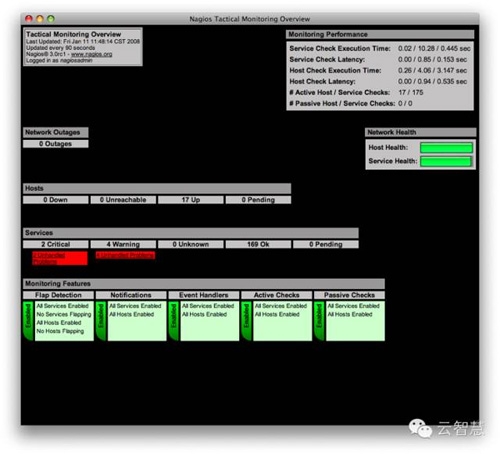The image size is (500, 454).
Task: Open the 17 Up hosts link
Action: (x=191, y=200)
